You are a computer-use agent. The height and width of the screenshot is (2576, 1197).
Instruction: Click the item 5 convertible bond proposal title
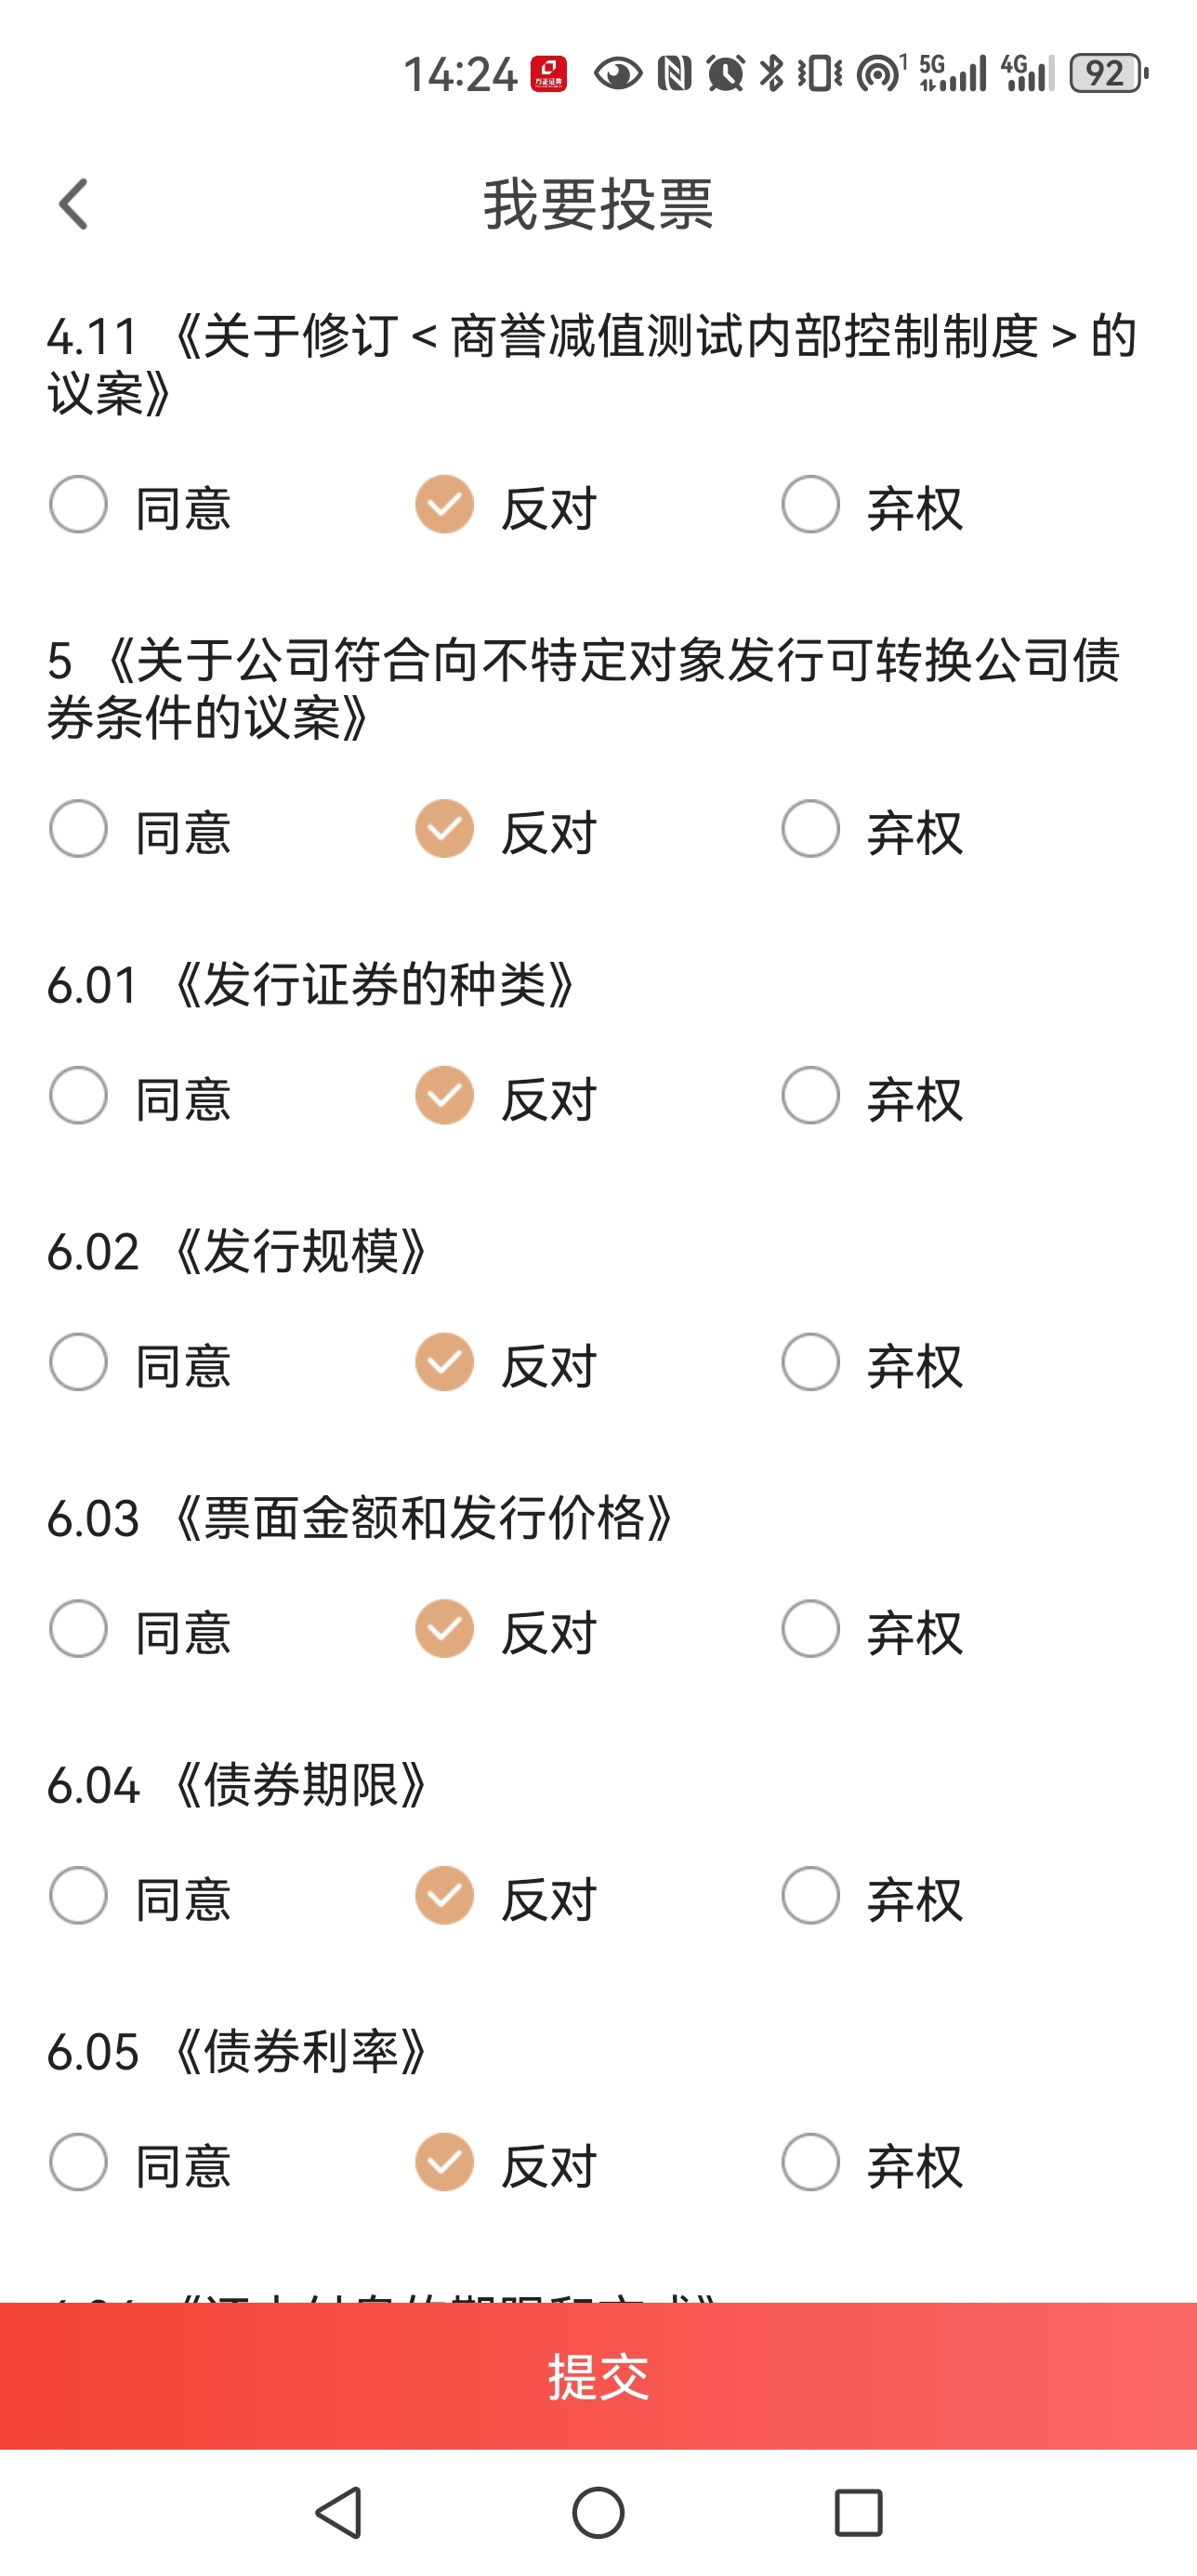584,688
